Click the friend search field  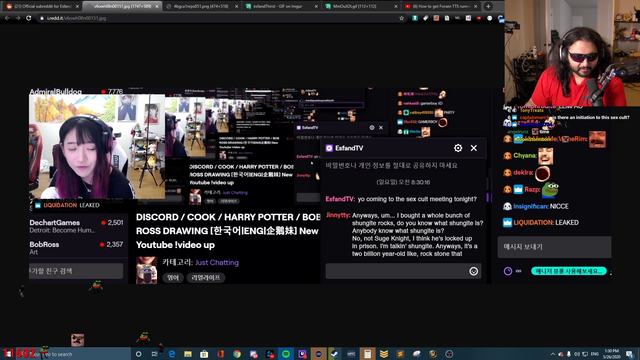(x=76, y=271)
